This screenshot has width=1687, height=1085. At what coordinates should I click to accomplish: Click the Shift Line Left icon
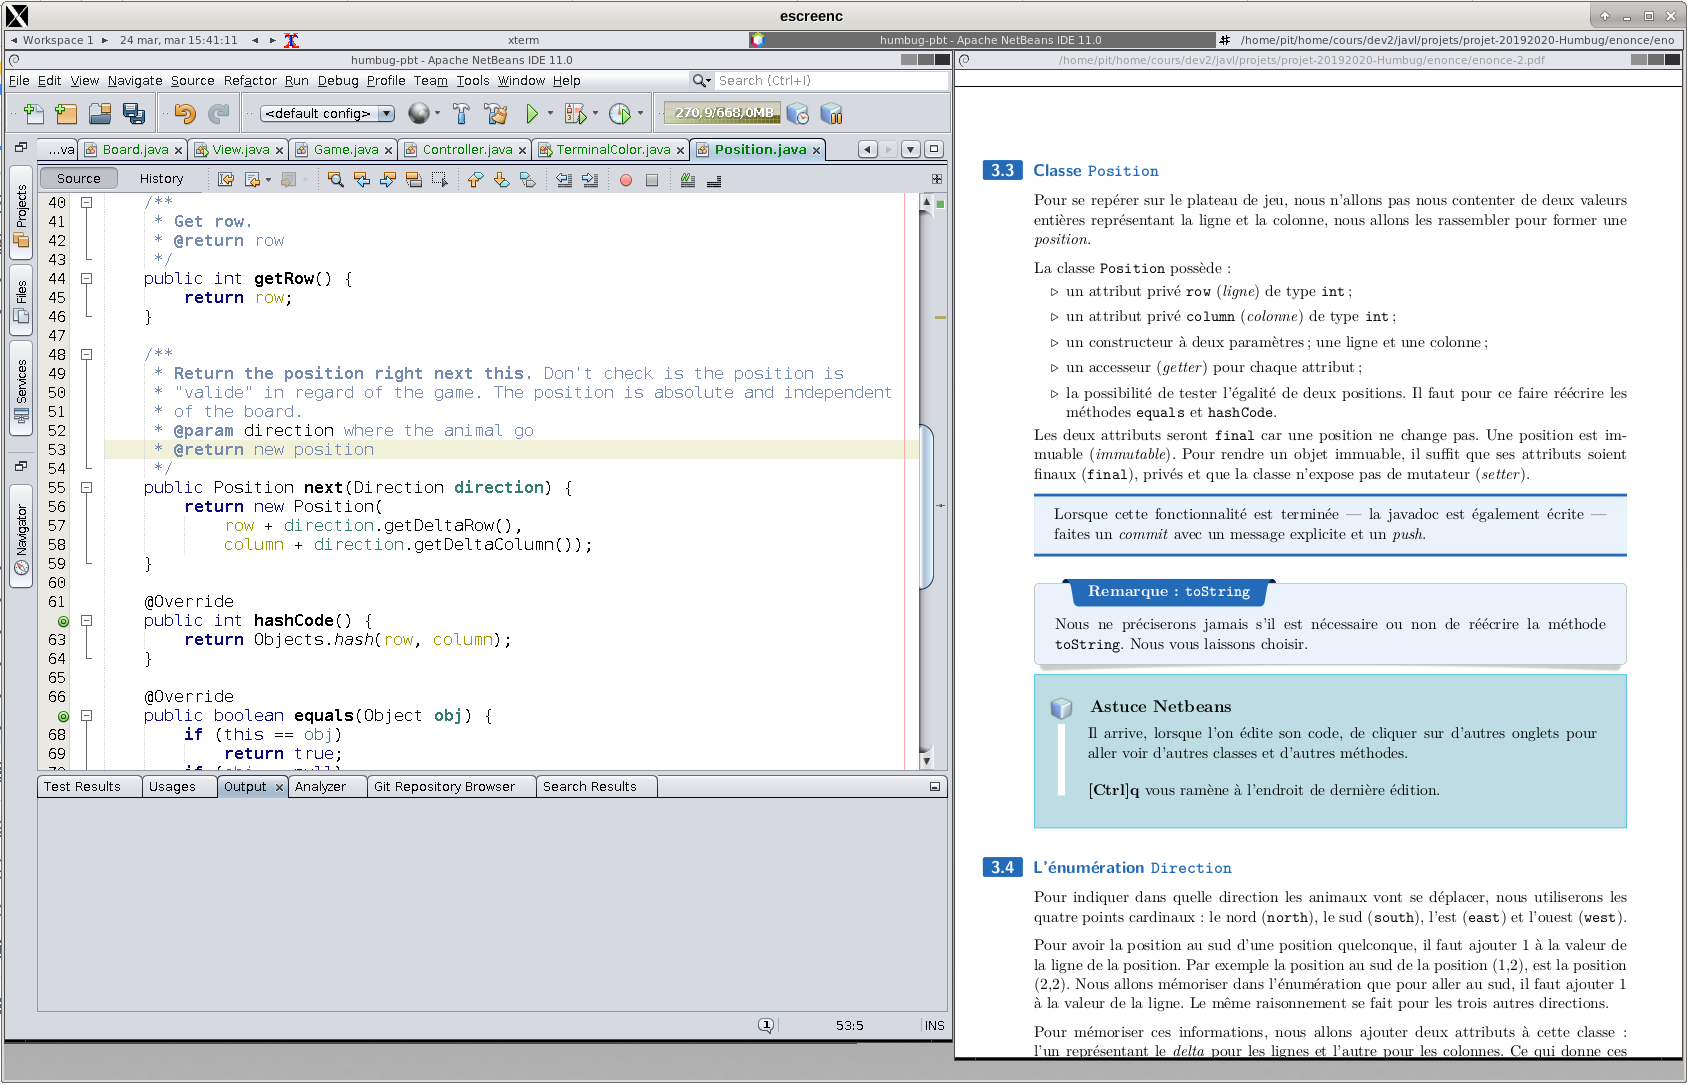pyautogui.click(x=564, y=179)
